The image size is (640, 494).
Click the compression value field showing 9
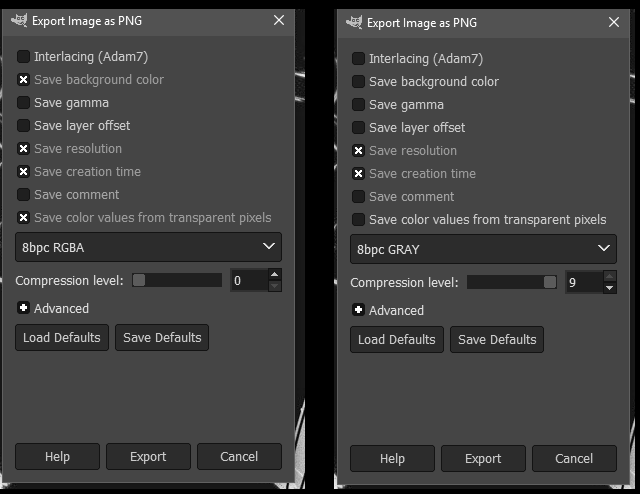[582, 283]
